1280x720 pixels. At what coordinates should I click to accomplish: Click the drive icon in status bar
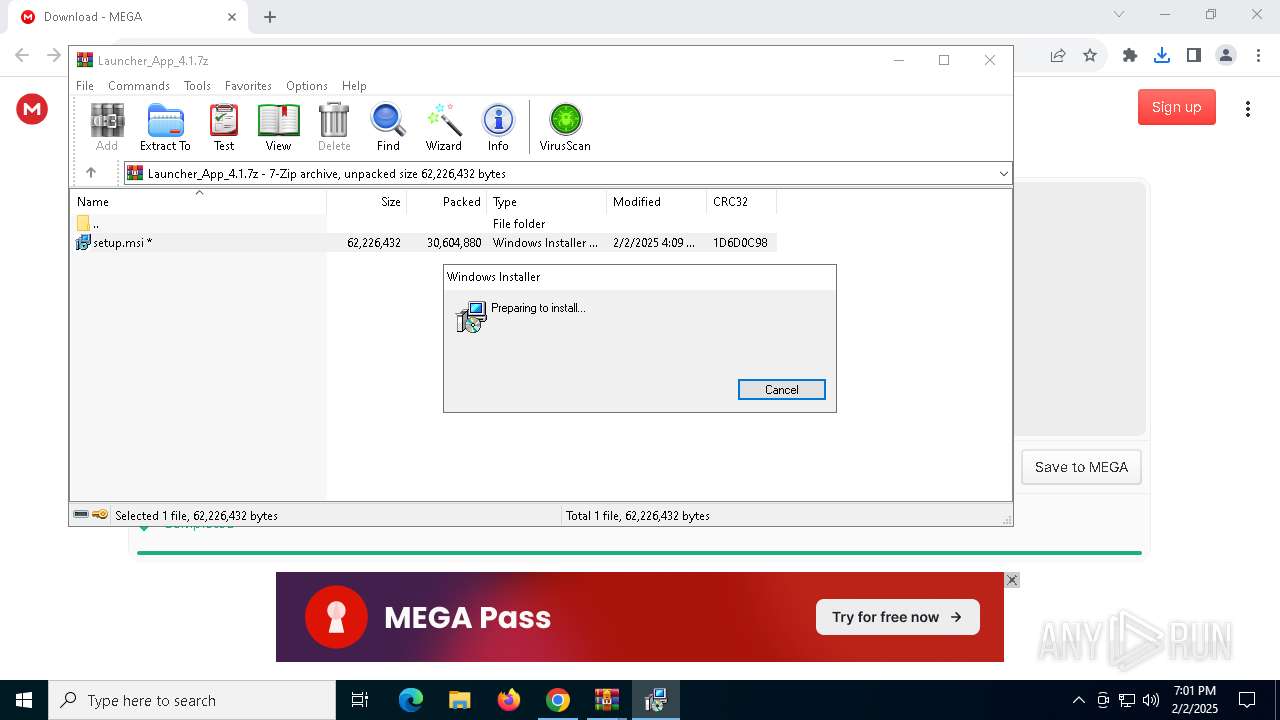tap(81, 515)
